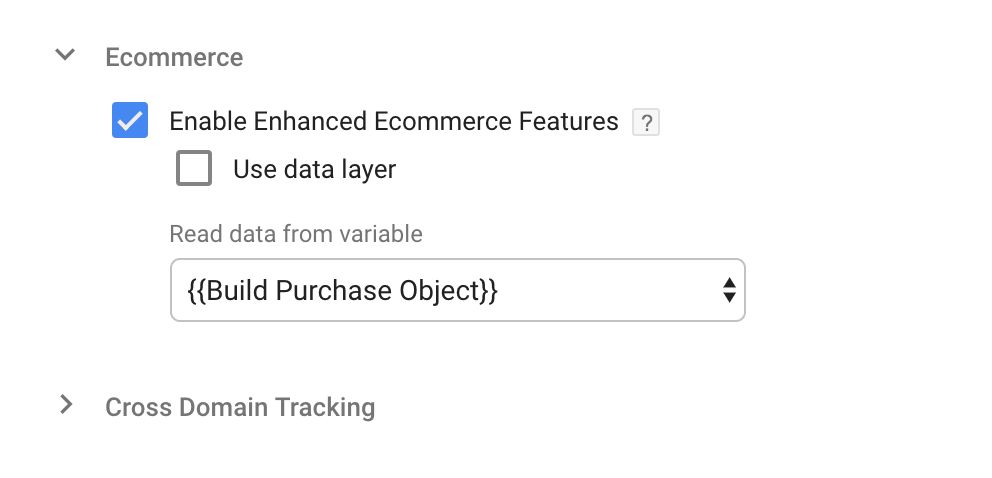Click the right-pointing arrow beside Cross Domain Tracking
Screen dimensions: 992x478
pos(66,405)
